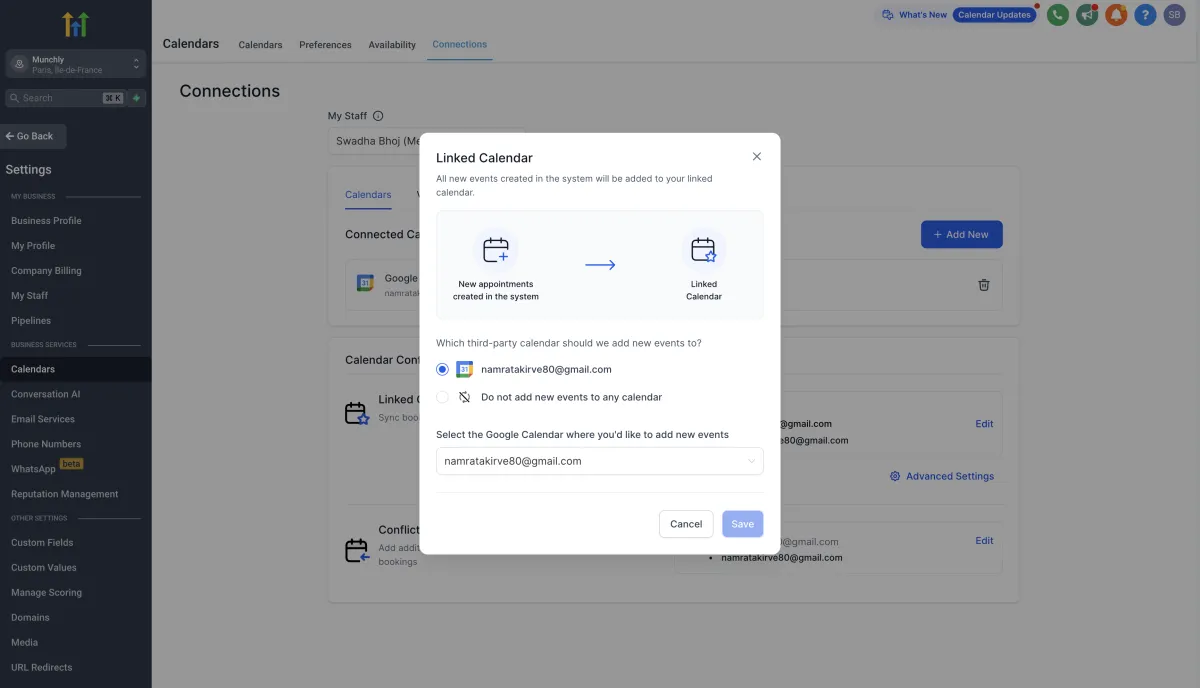Click the green AI sparkle icon beside search
Image resolution: width=1200 pixels, height=688 pixels.
tap(137, 98)
